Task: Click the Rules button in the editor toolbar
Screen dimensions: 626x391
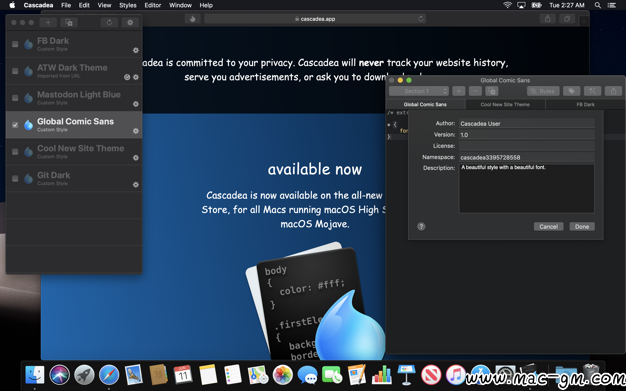Action: click(543, 91)
